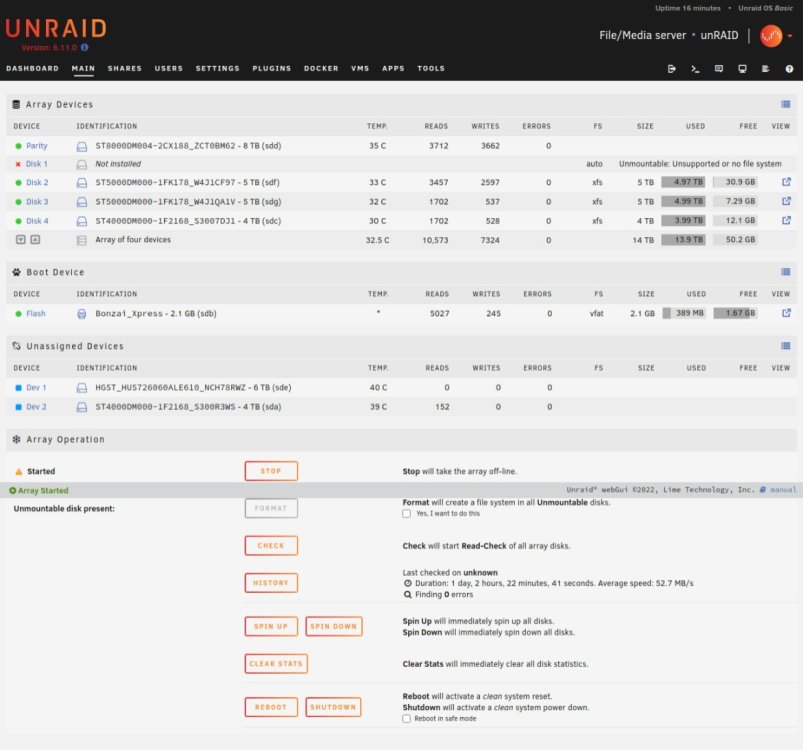This screenshot has width=803, height=750.
Task: Click Flash green status indicator
Action: coord(18,313)
